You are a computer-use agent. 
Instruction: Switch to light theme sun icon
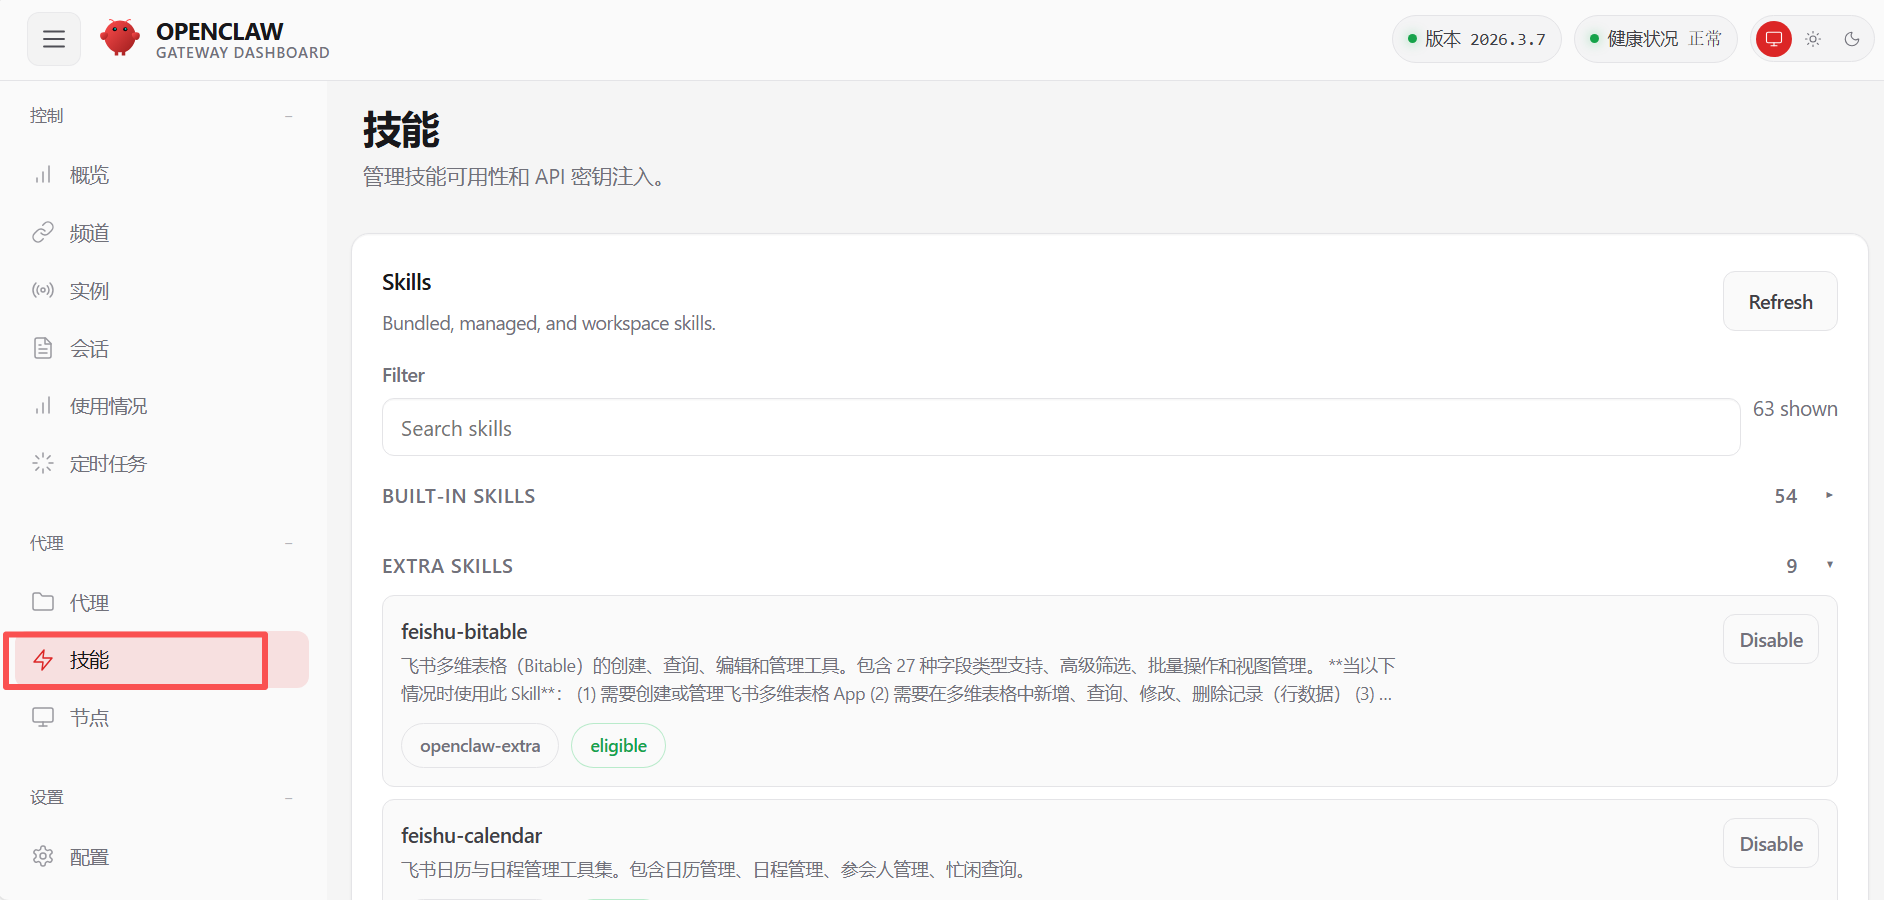point(1813,39)
